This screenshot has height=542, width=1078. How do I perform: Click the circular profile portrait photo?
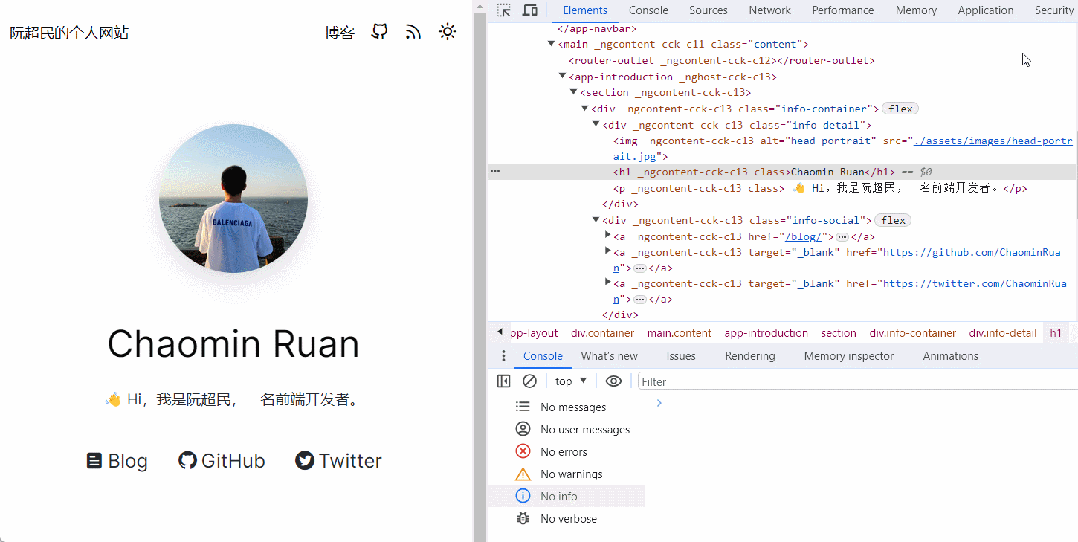tap(233, 199)
